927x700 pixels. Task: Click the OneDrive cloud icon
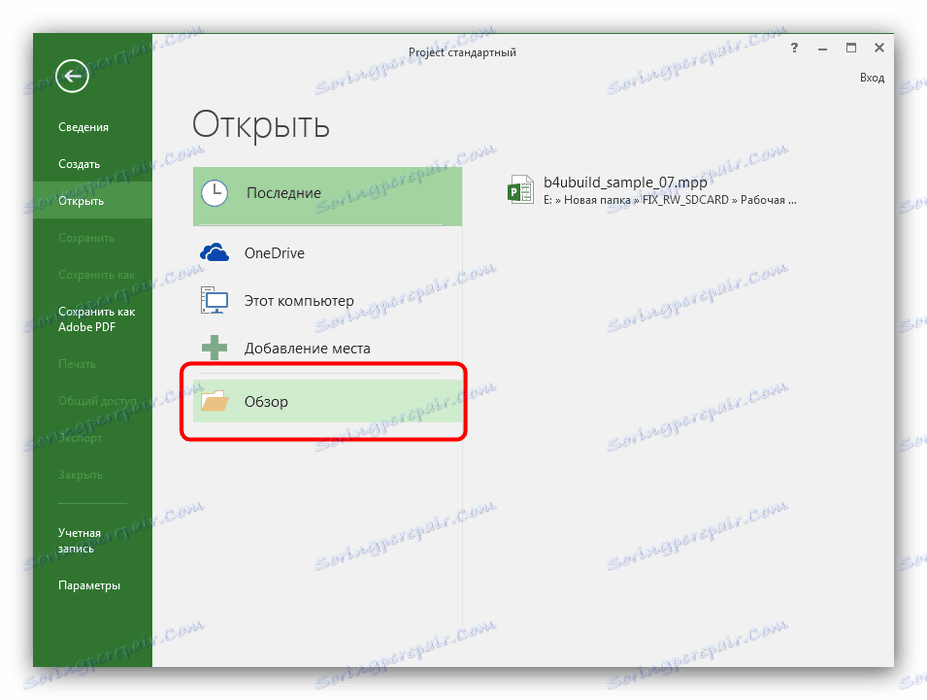214,252
